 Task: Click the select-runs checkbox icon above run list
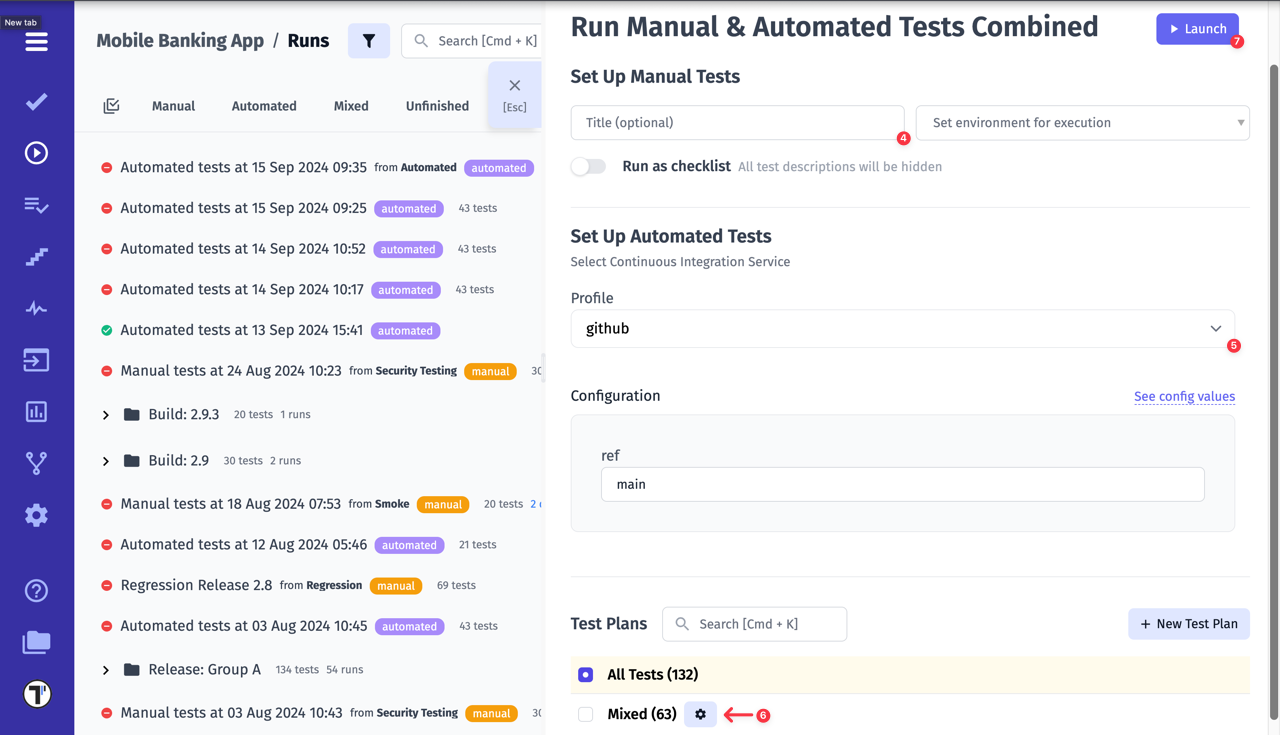pos(111,105)
